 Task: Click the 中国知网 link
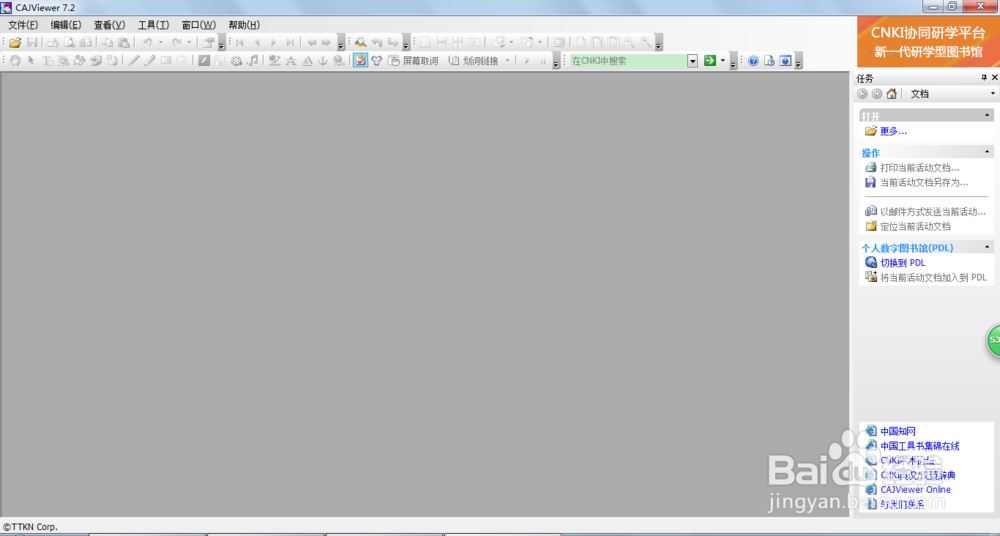pyautogui.click(x=898, y=431)
